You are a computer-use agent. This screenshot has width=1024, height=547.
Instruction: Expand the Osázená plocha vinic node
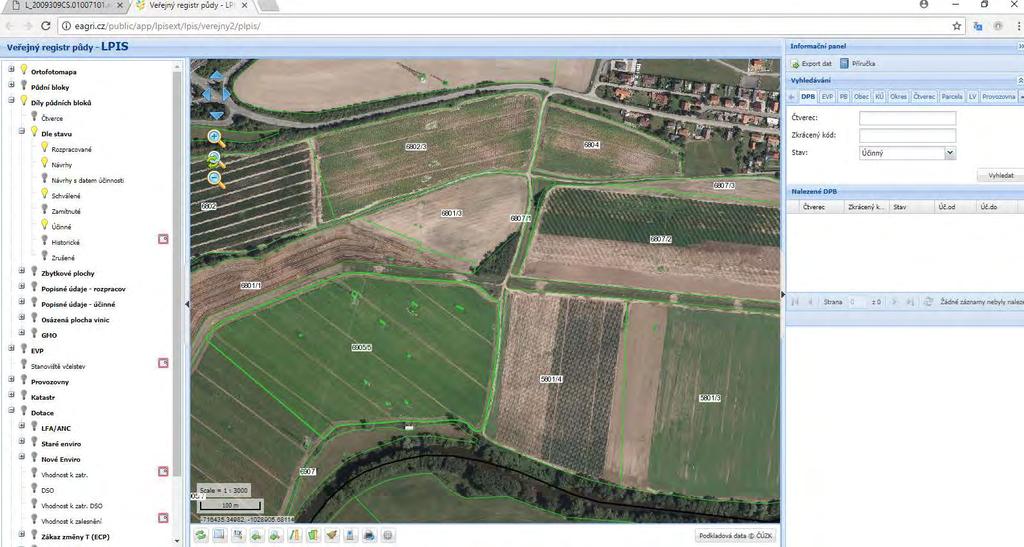pos(22,317)
